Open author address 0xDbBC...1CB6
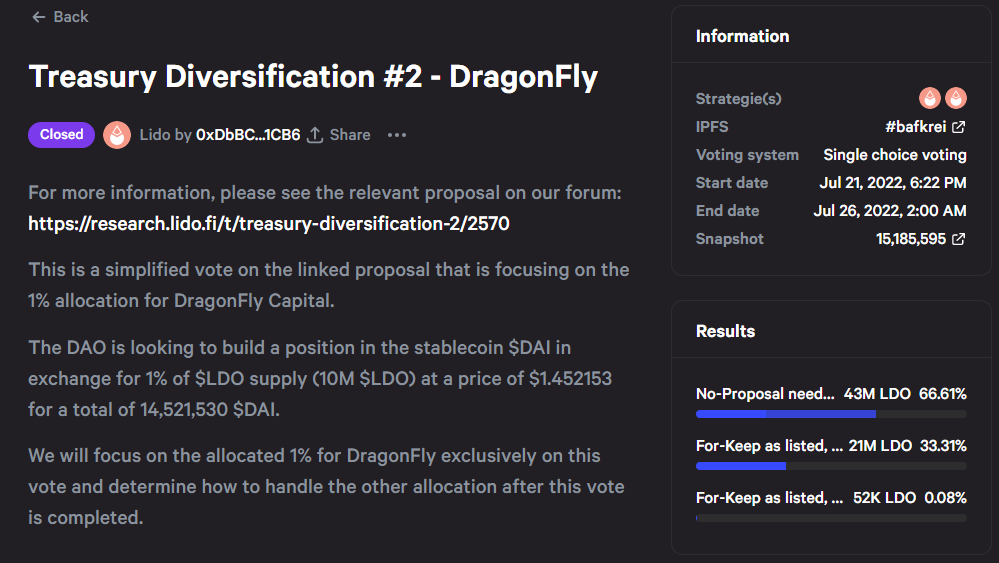The width and height of the screenshot is (999, 563). point(248,135)
